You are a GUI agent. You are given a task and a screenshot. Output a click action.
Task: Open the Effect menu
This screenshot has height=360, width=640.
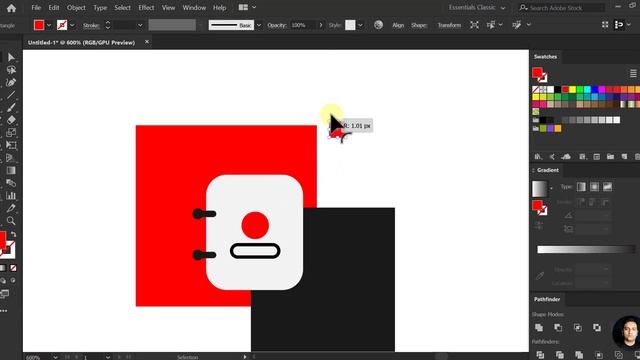[146, 8]
